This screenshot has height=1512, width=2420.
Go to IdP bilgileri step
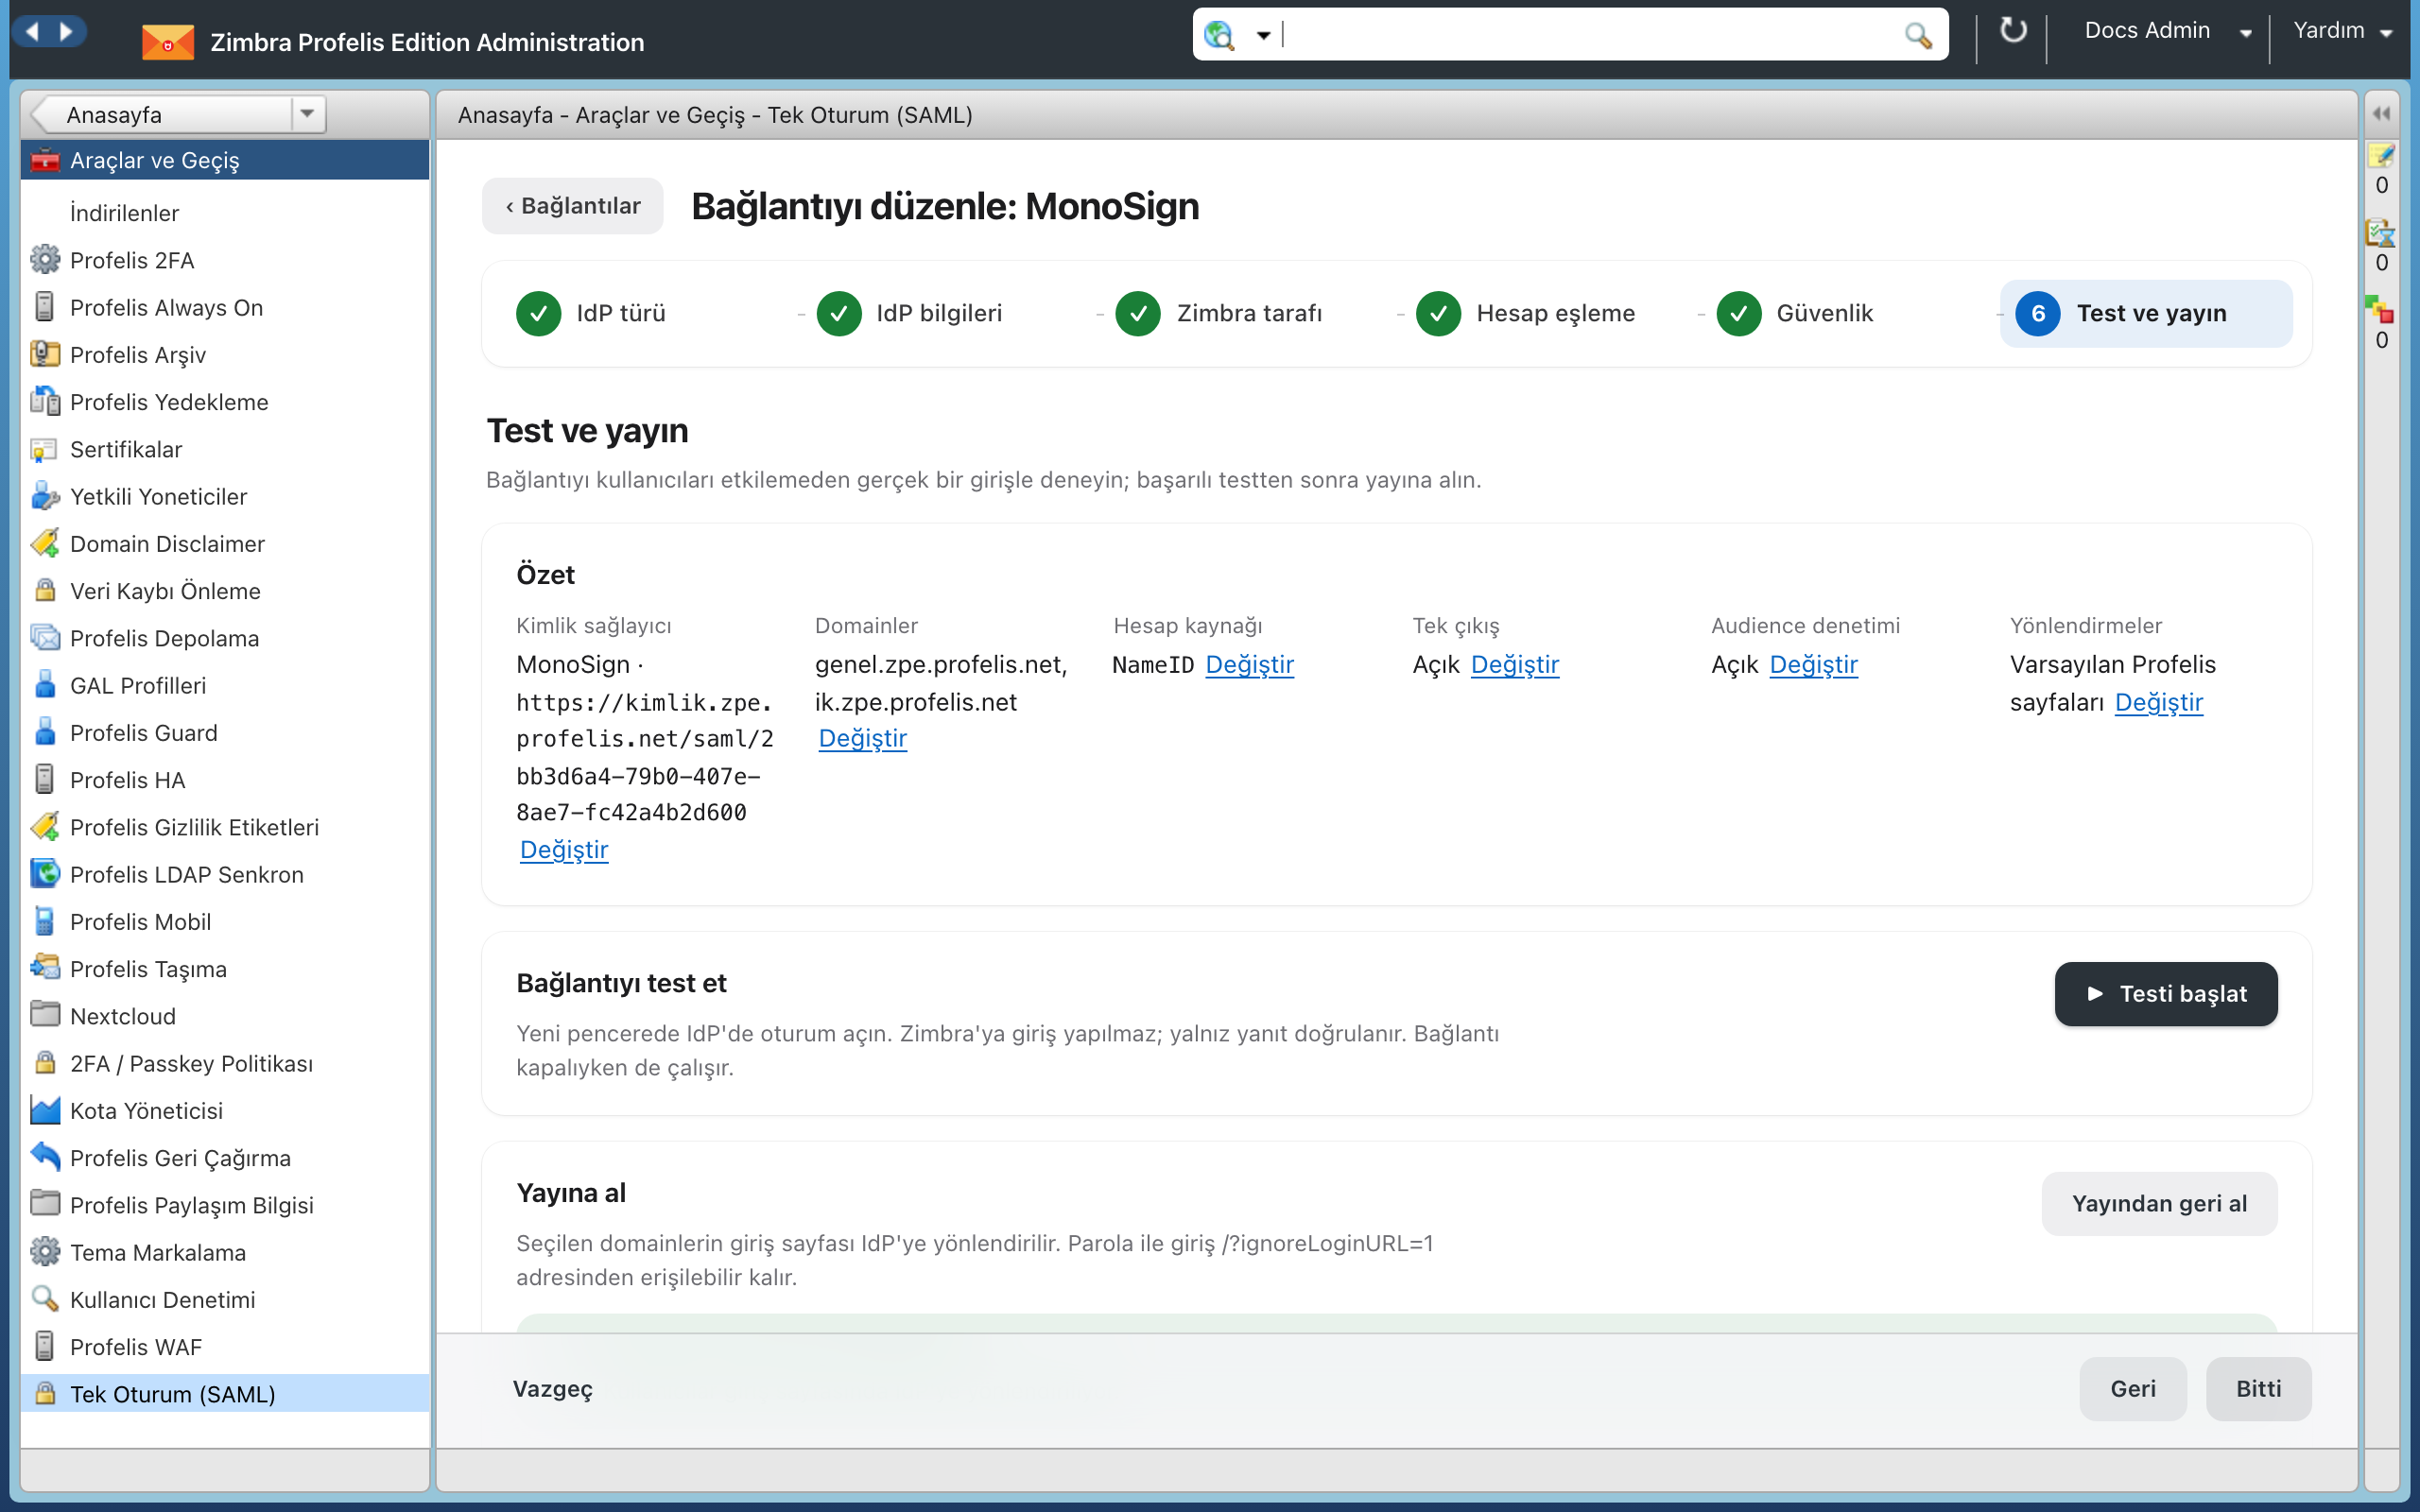pyautogui.click(x=909, y=313)
